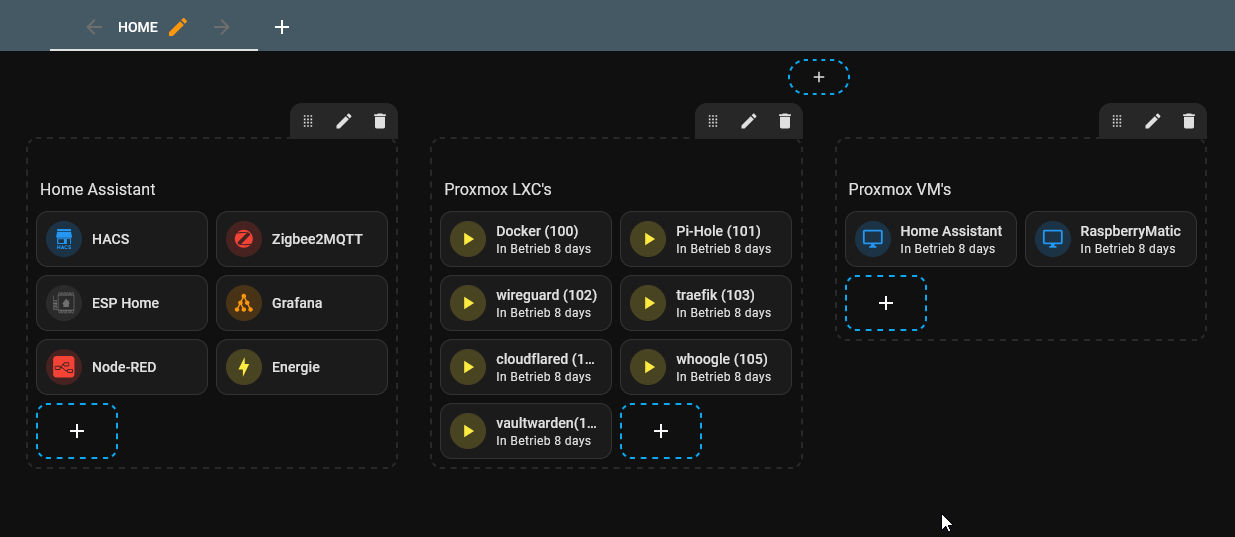Click the orange pencil beside HOME tab
This screenshot has height=537, width=1235.
(178, 27)
